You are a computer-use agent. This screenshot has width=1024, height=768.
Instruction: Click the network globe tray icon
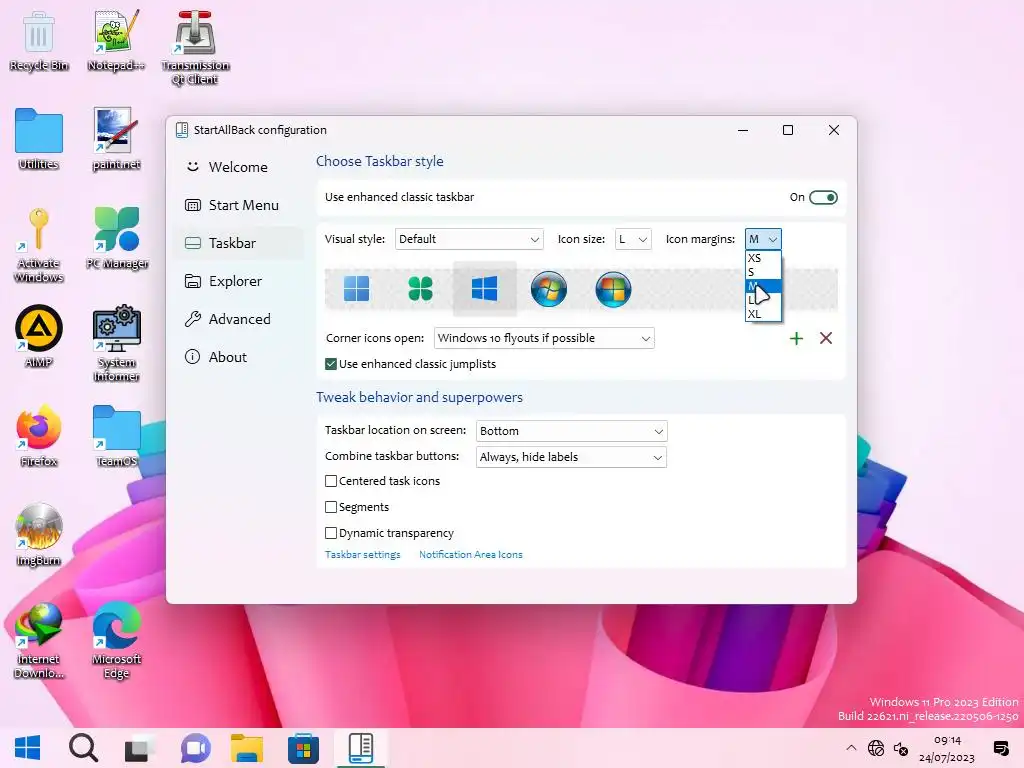pyautogui.click(x=876, y=748)
